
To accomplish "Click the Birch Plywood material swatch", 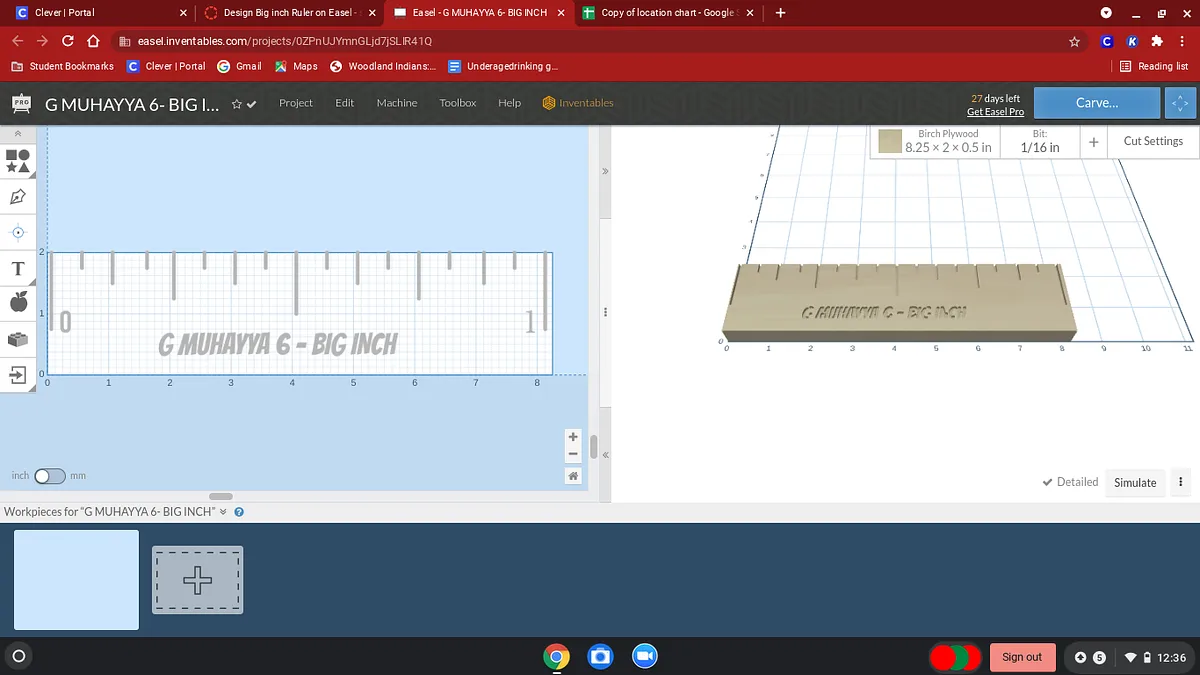I will [890, 142].
